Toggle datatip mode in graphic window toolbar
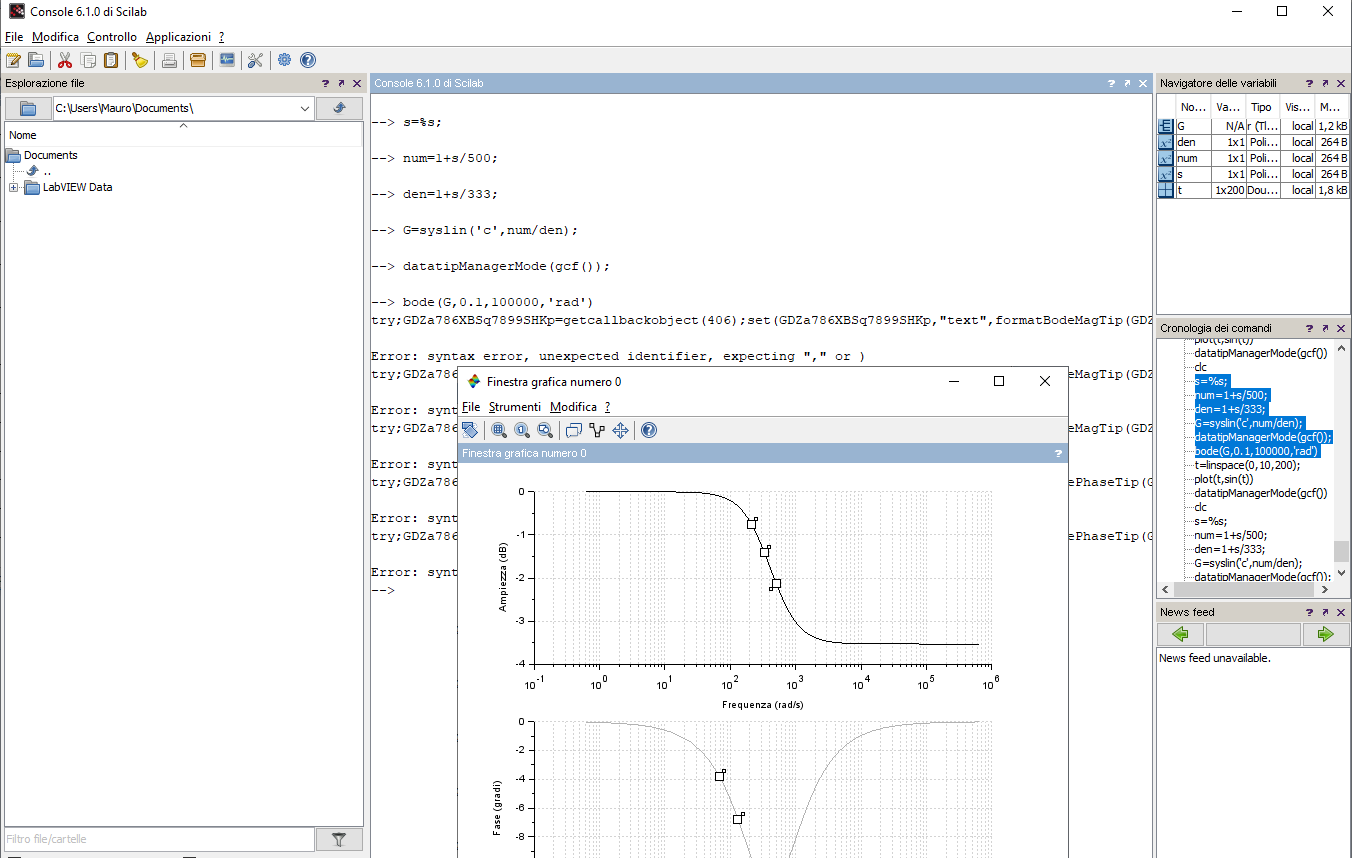This screenshot has width=1352, height=858. point(573,430)
